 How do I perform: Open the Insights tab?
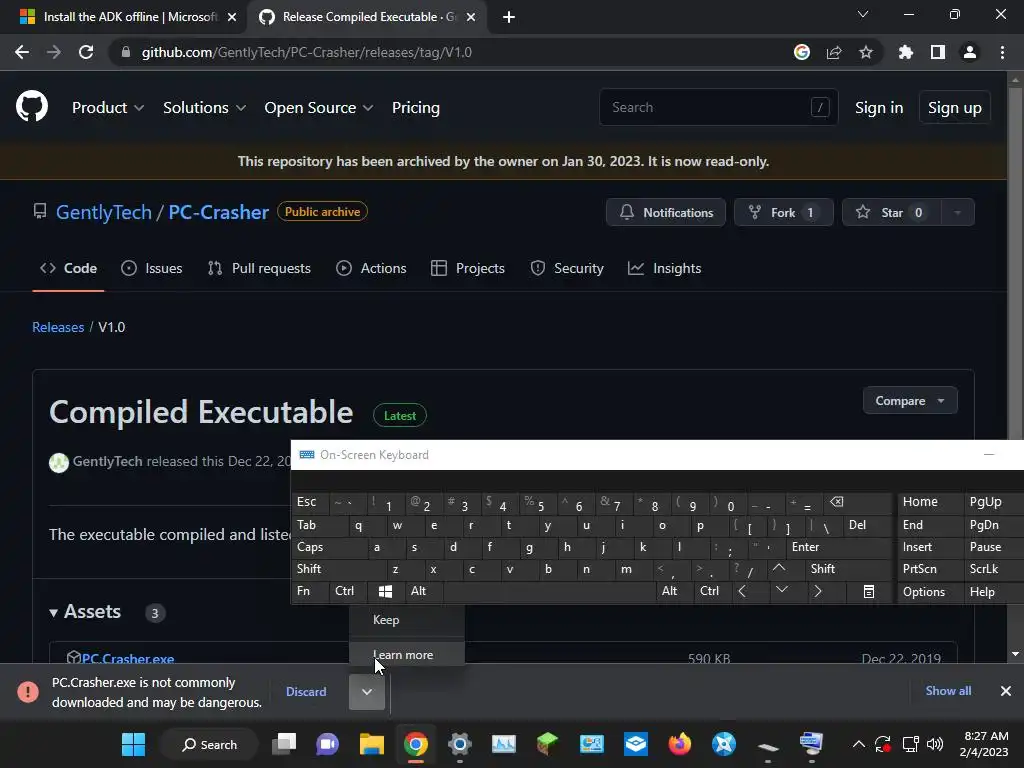[x=665, y=268]
